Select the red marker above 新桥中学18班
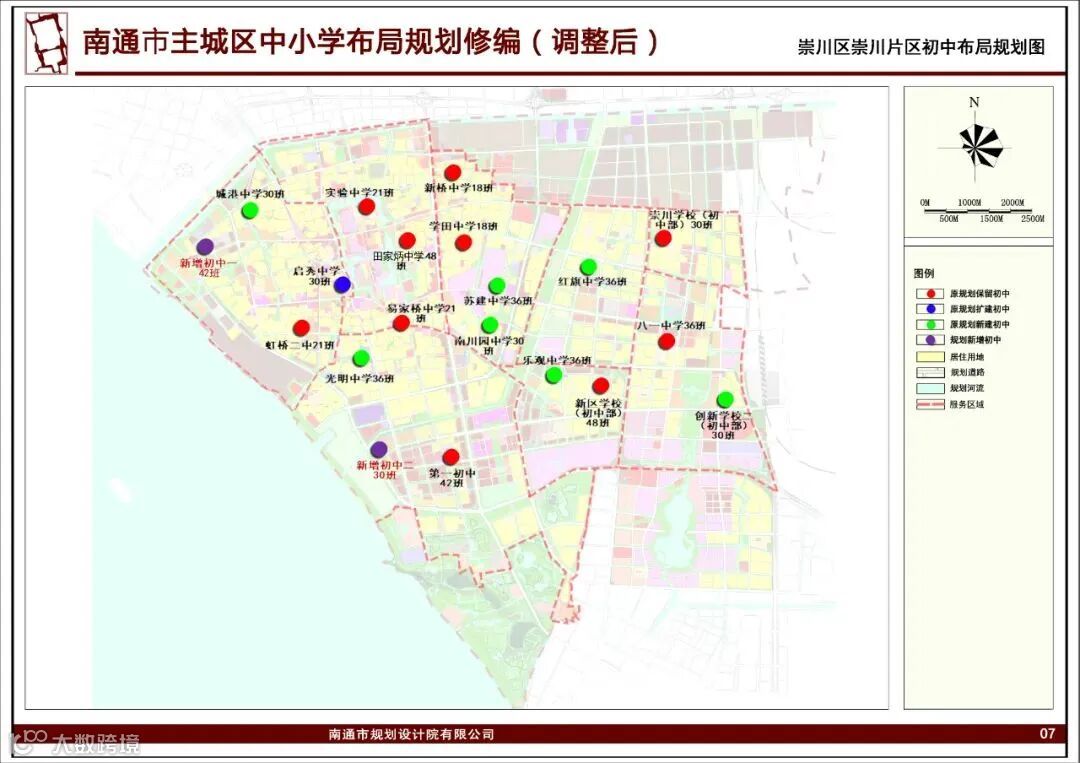 coord(453,172)
